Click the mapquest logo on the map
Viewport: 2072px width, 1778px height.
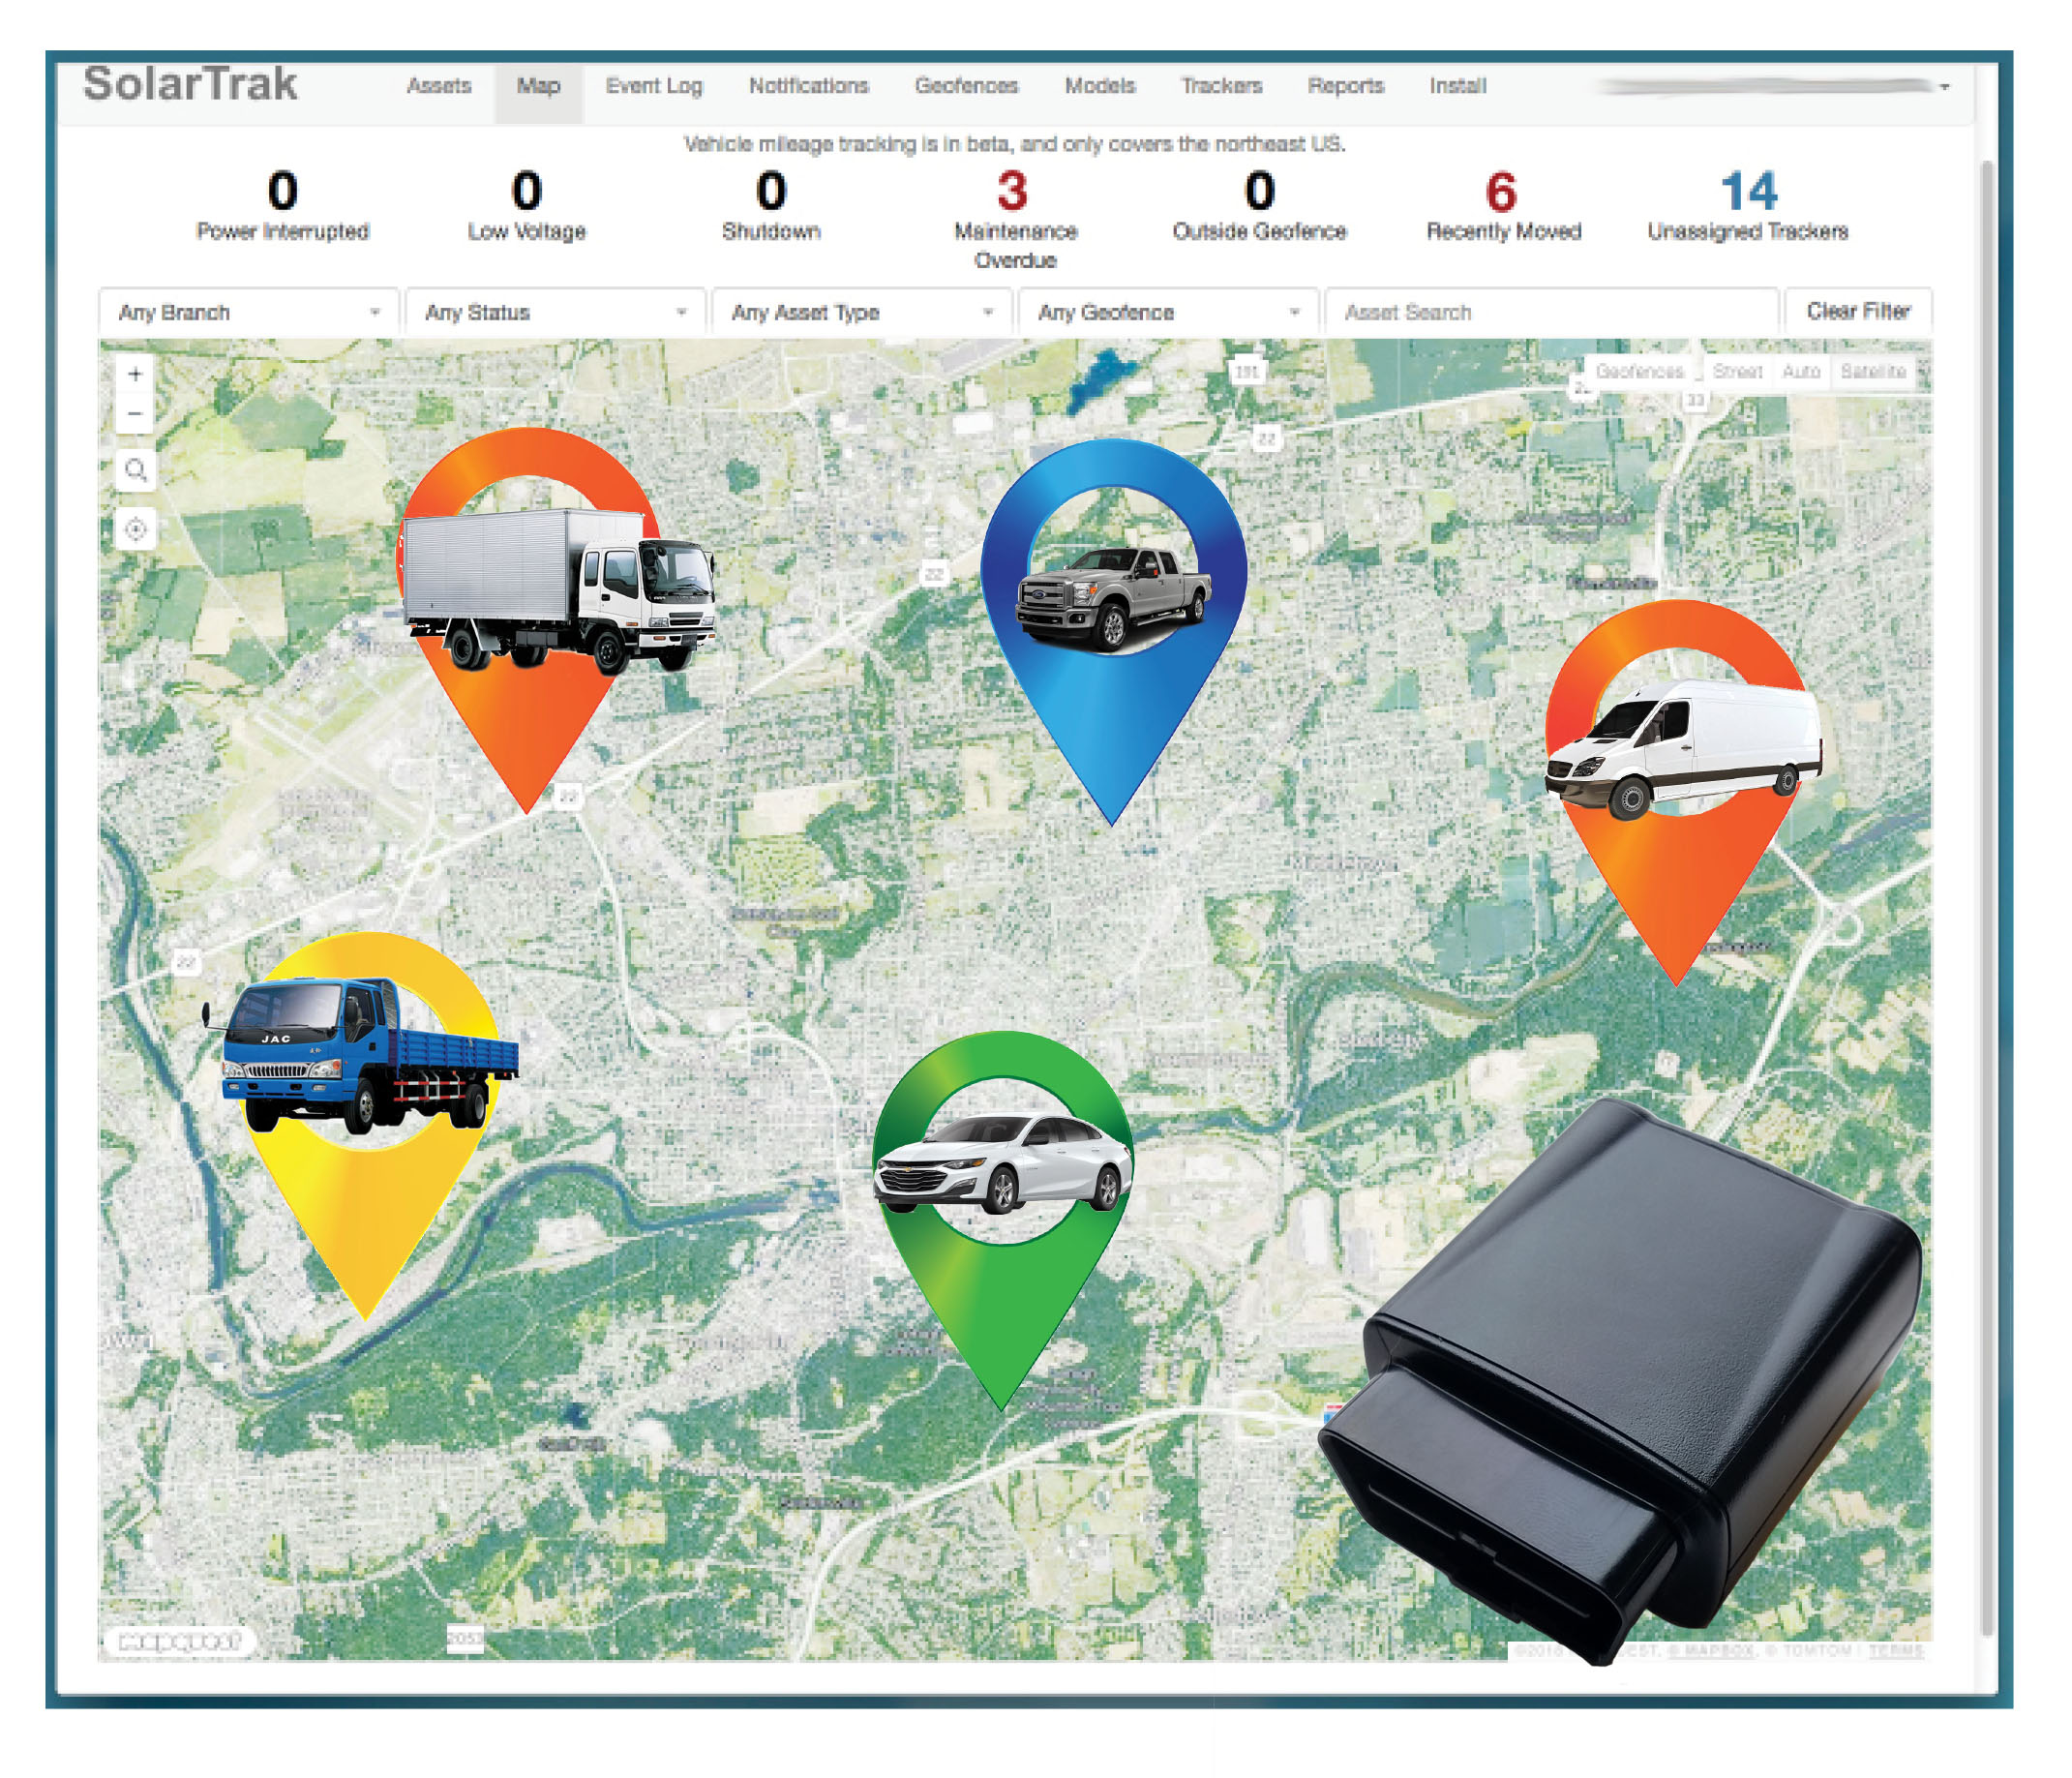[x=180, y=1642]
